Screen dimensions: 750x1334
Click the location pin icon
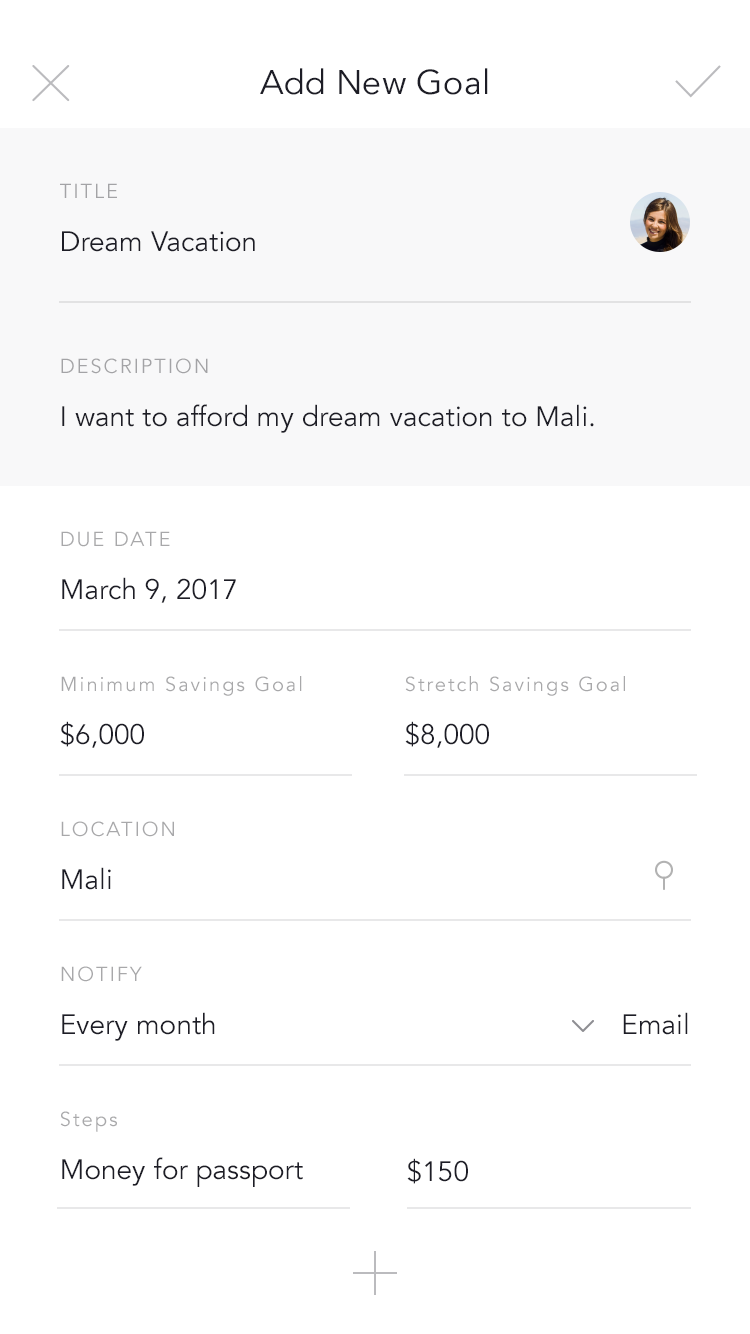point(664,876)
